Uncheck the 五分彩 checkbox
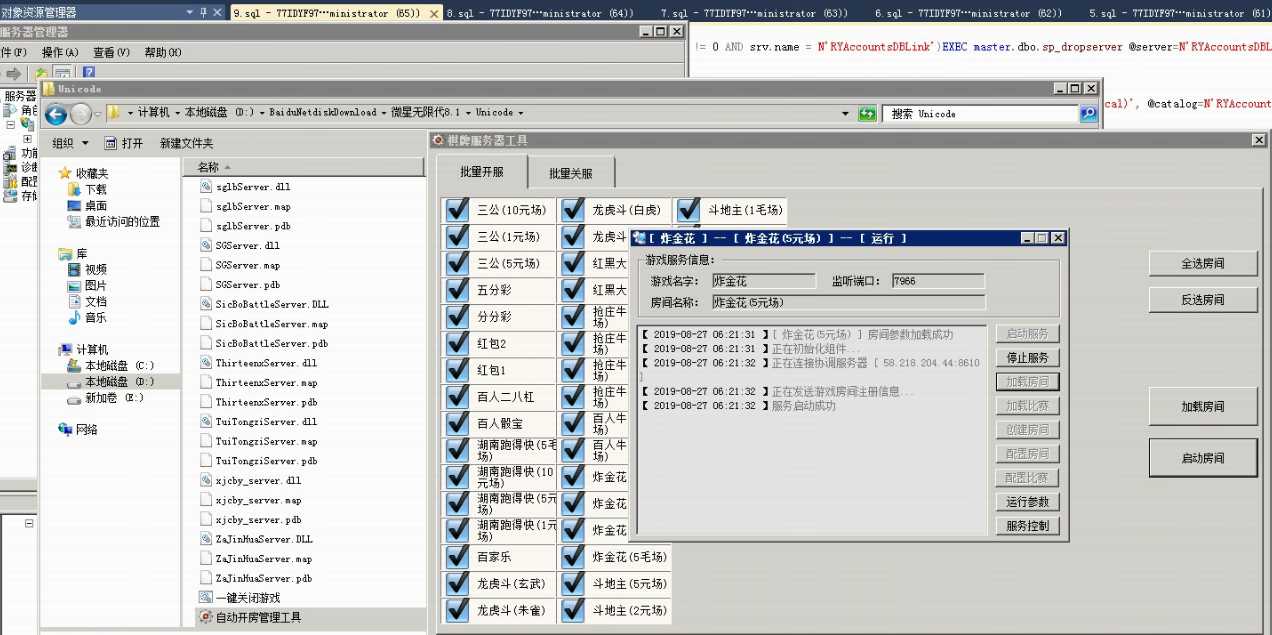This screenshot has height=635, width=1272. pyautogui.click(x=458, y=290)
